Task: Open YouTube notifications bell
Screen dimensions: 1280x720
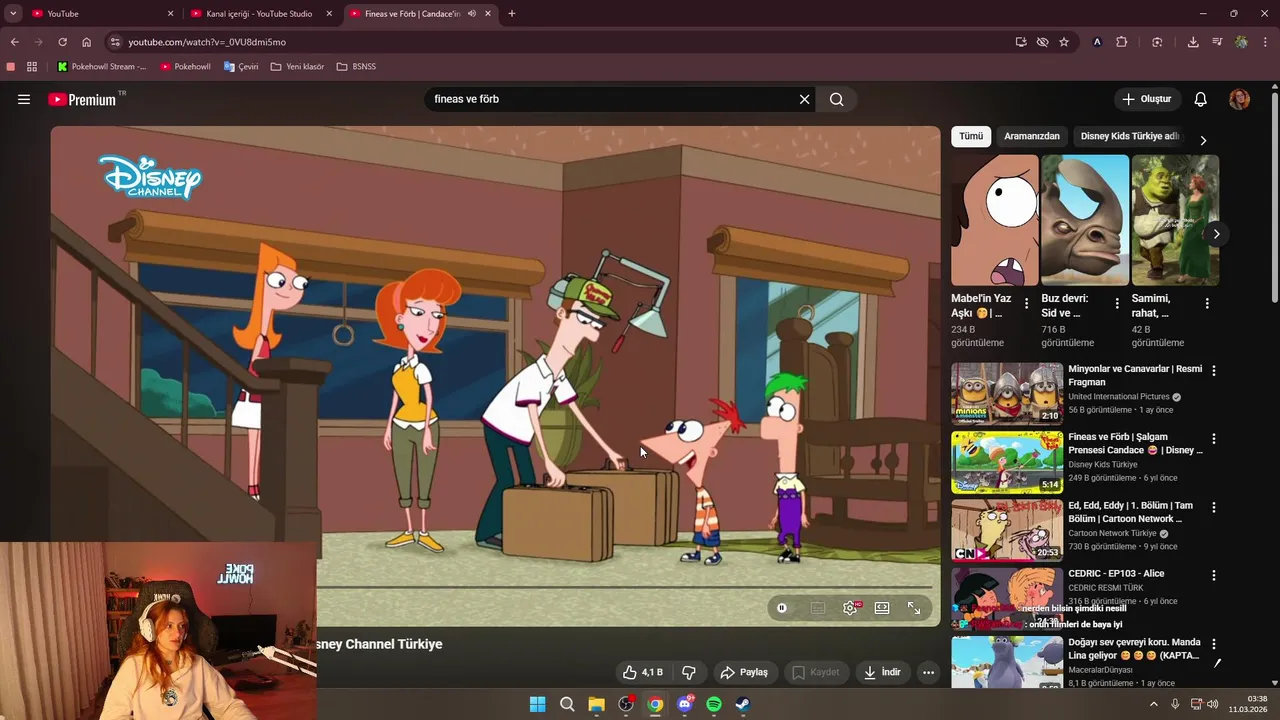Action: click(x=1201, y=99)
